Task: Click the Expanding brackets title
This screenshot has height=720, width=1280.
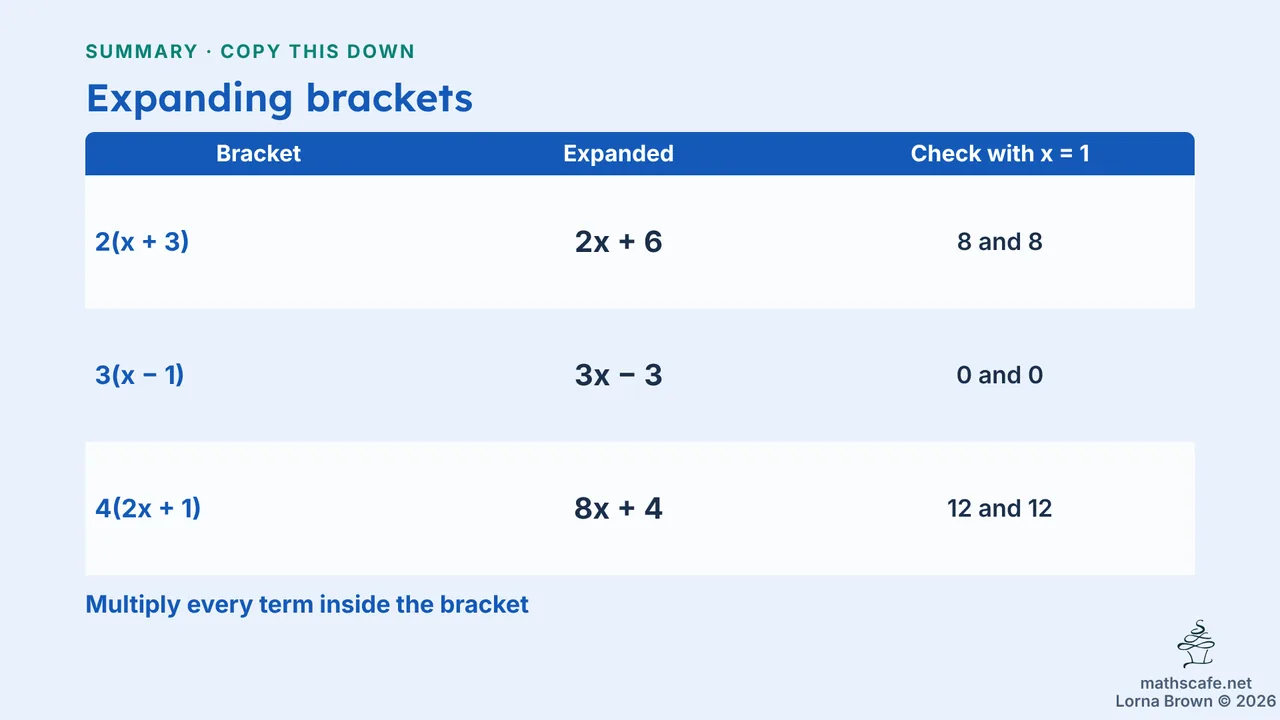Action: click(x=279, y=99)
